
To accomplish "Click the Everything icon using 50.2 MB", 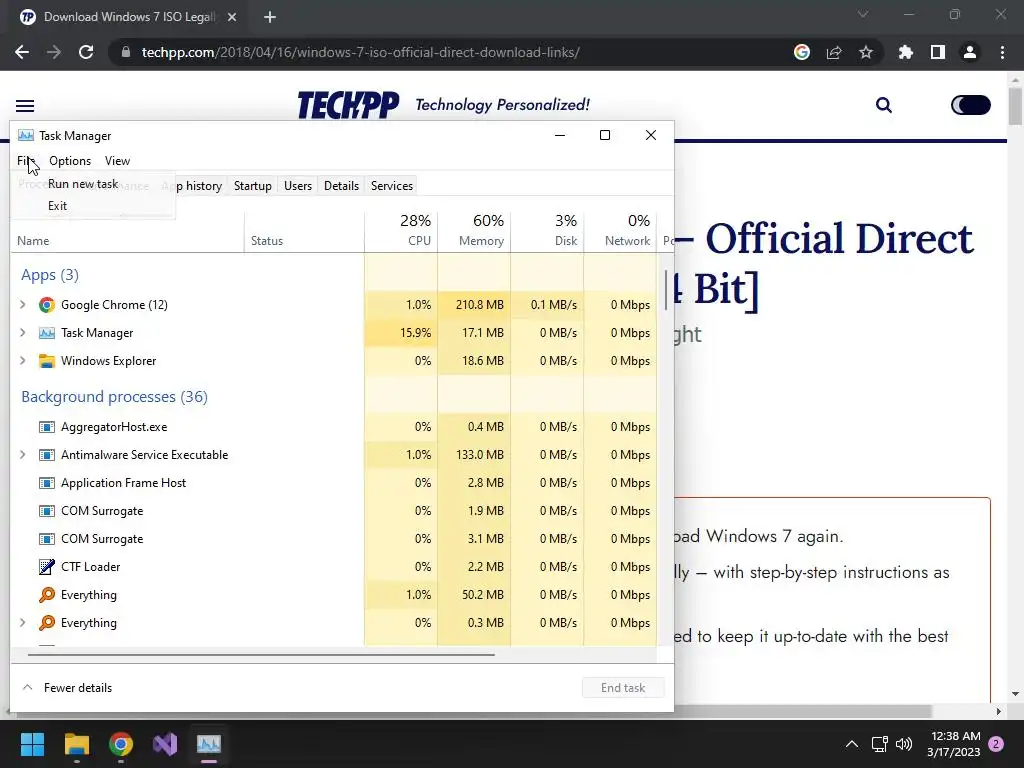I will (46, 595).
